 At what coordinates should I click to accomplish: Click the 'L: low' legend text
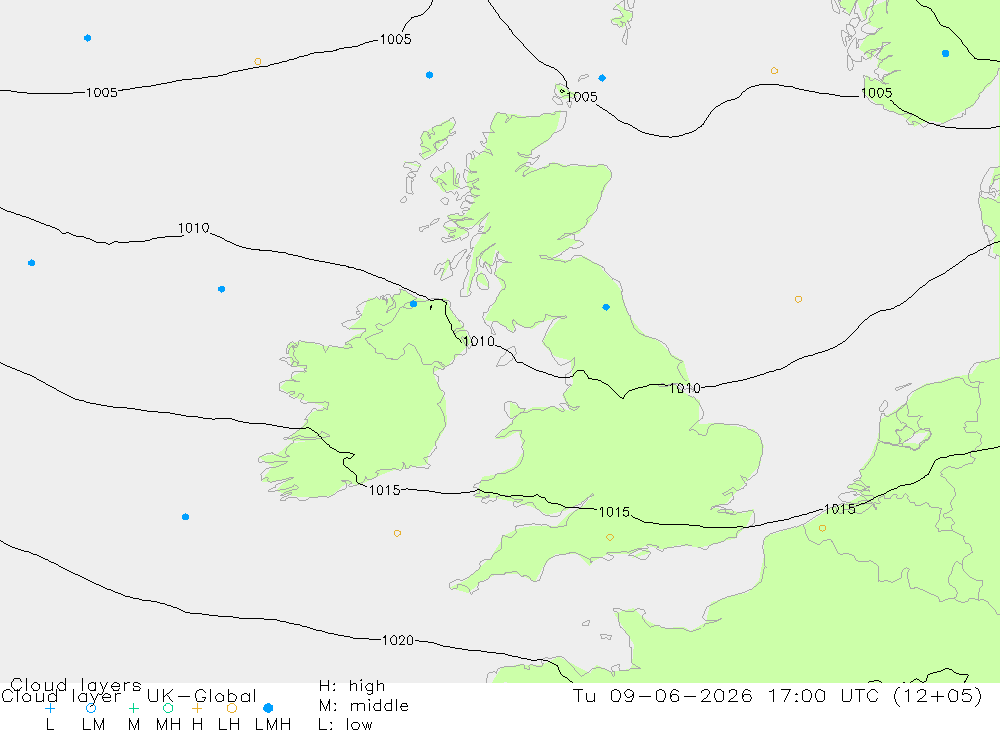(x=345, y=725)
